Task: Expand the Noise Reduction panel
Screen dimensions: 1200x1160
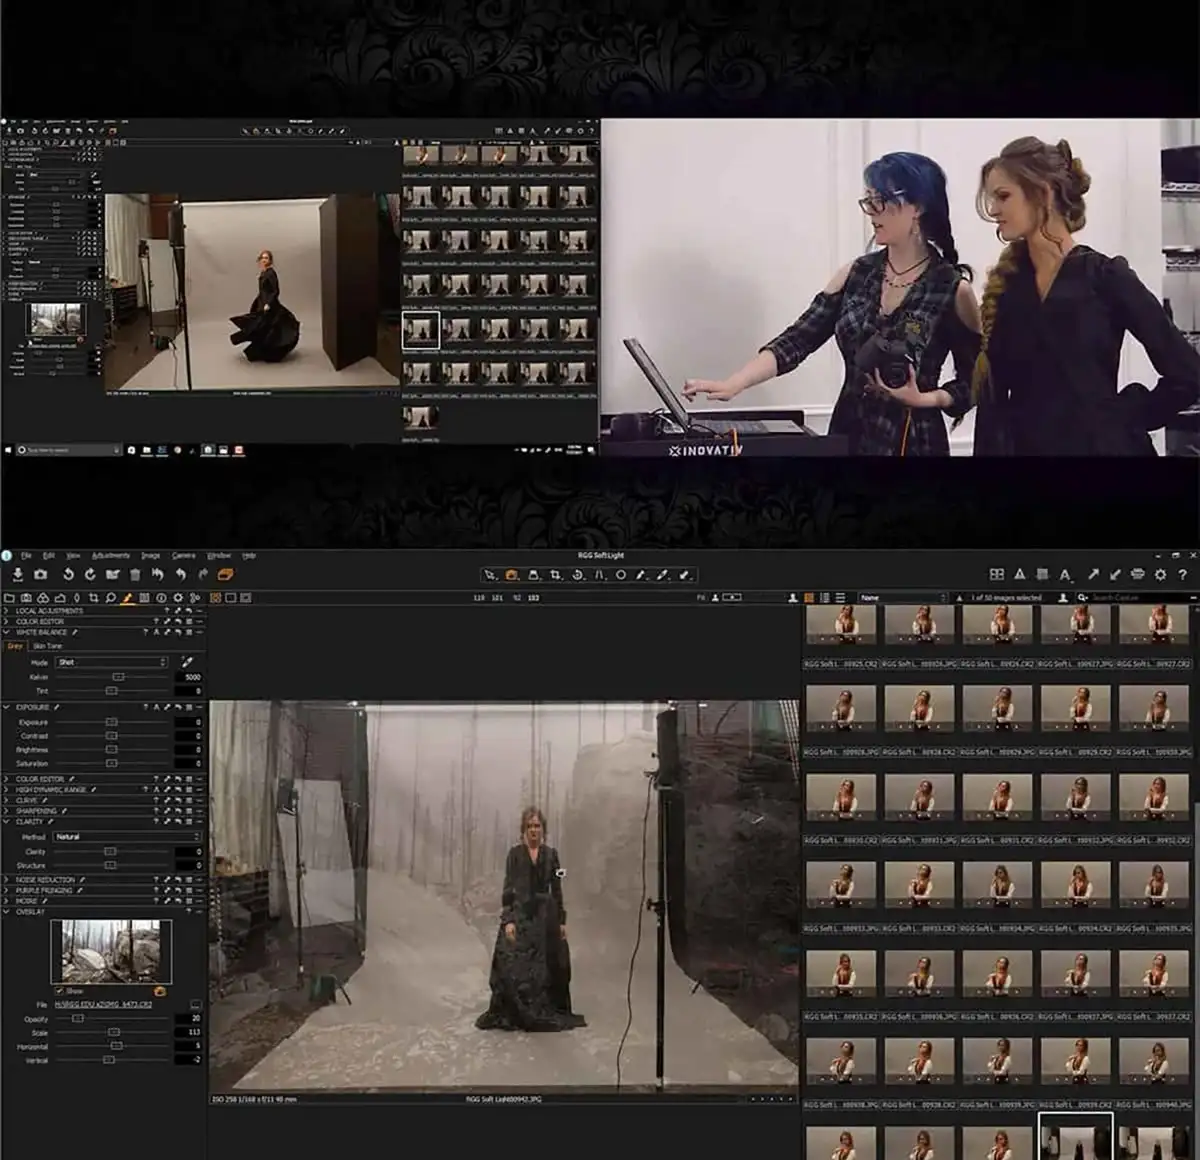Action: 8,880
